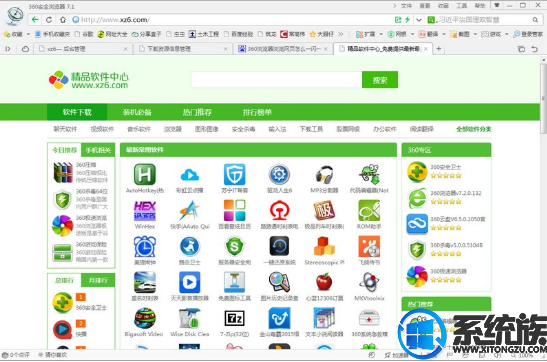Click the browser back arrow button
This screenshot has width=547, height=362.
click(x=35, y=20)
